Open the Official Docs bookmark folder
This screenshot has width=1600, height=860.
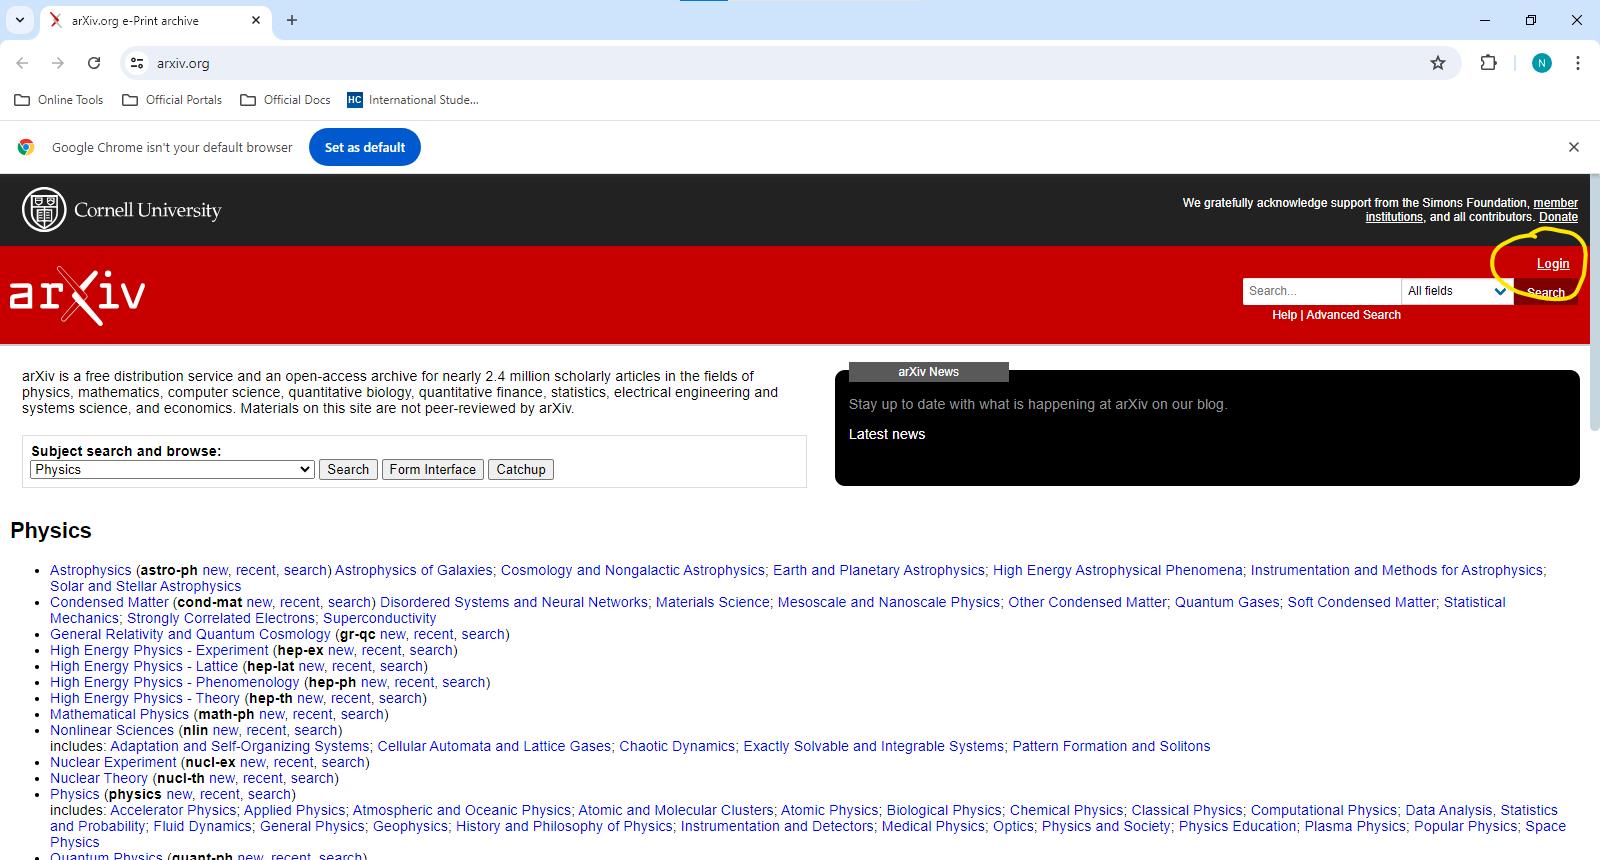285,100
